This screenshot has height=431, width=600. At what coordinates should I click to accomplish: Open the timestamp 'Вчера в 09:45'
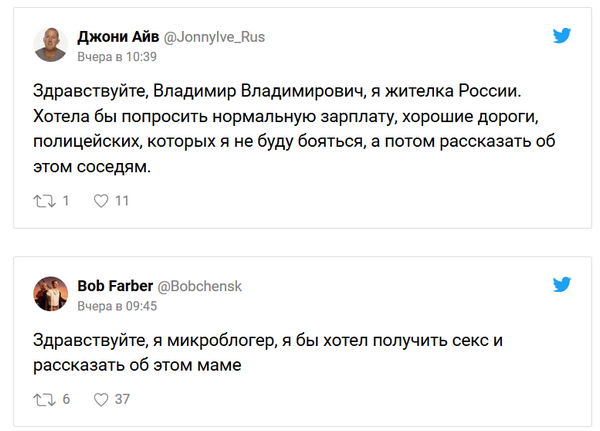pos(117,305)
